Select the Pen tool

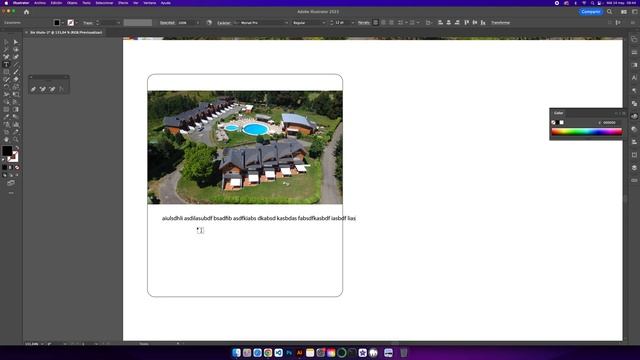(x=6, y=57)
